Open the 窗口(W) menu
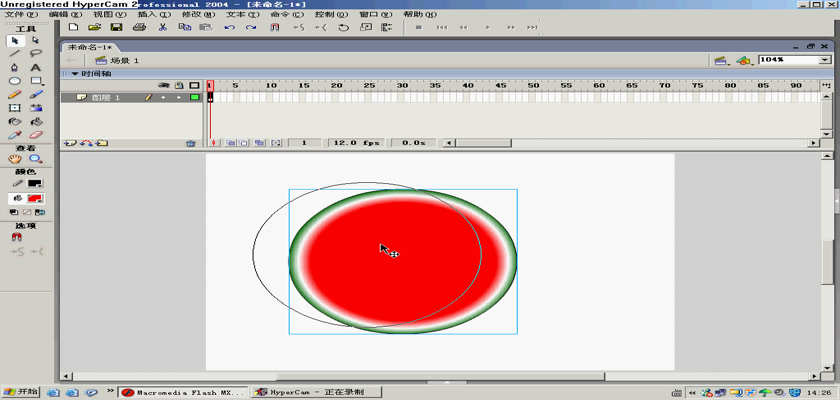This screenshot has height=400, width=840. coord(376,14)
